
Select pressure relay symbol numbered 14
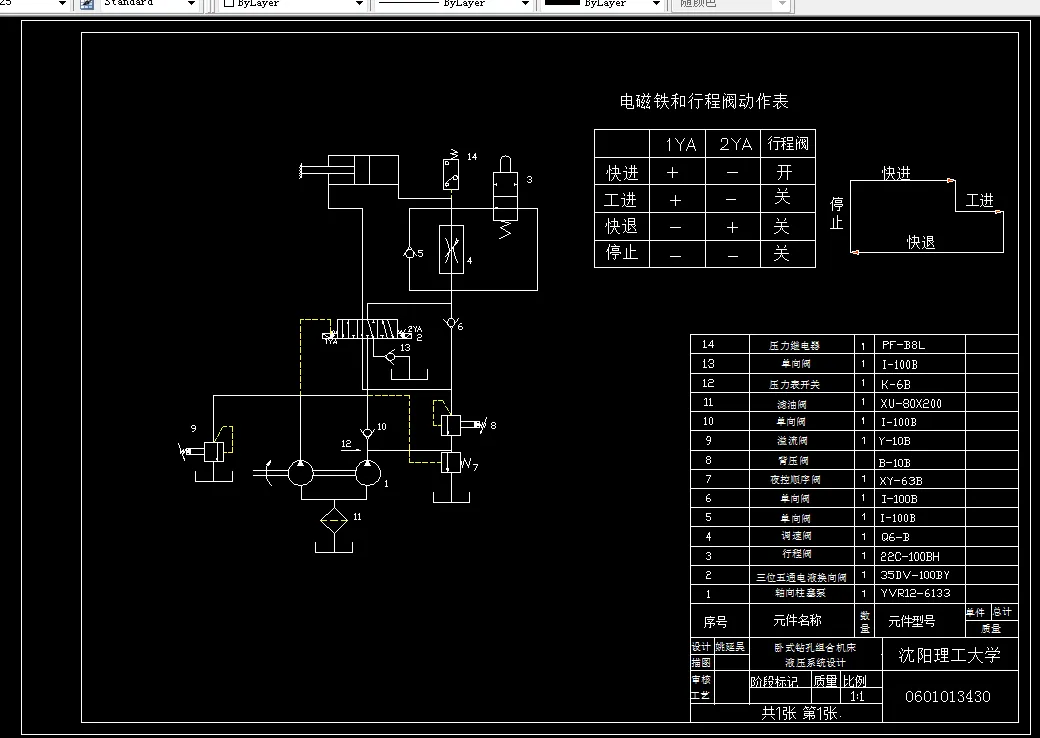click(450, 170)
